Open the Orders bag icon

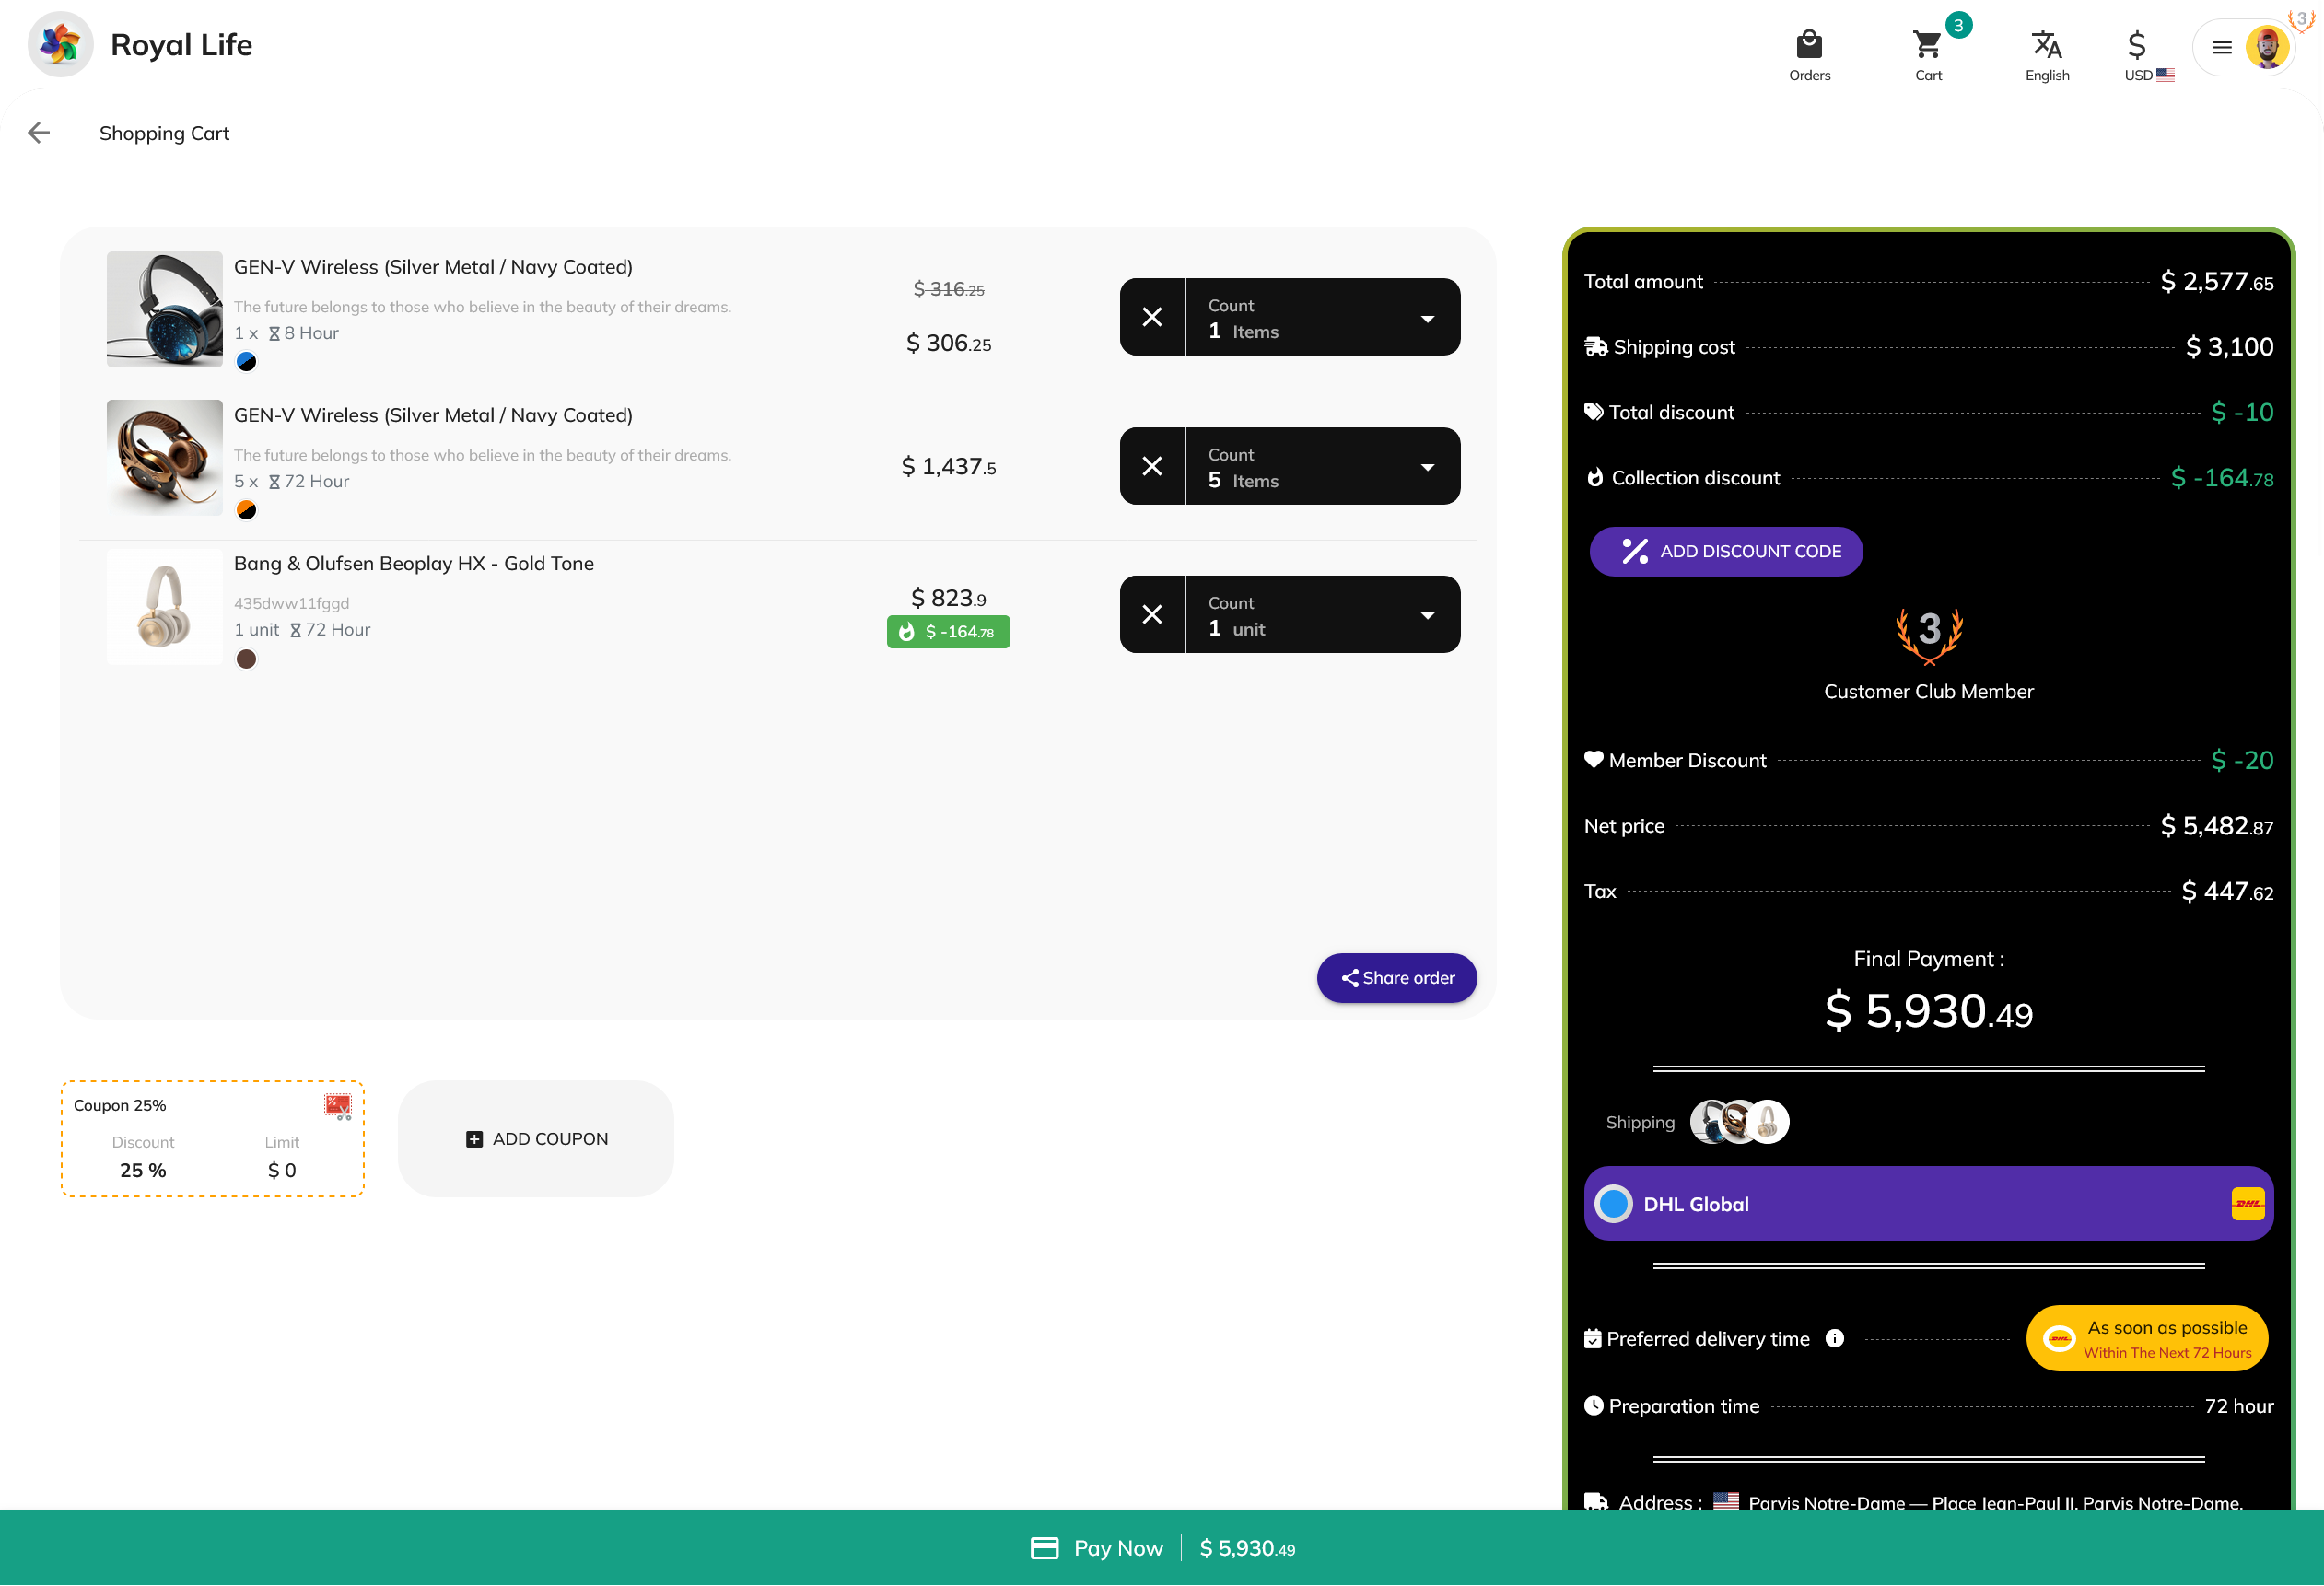point(1809,46)
